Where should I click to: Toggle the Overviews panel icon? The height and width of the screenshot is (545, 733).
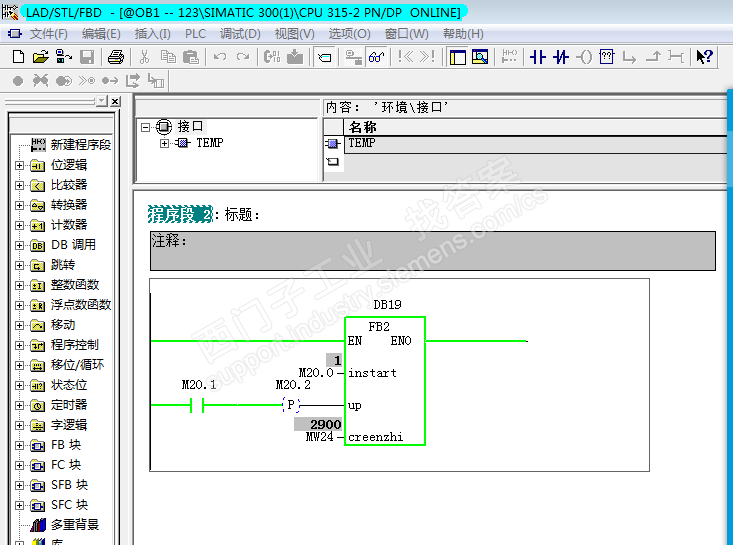pyautogui.click(x=457, y=57)
